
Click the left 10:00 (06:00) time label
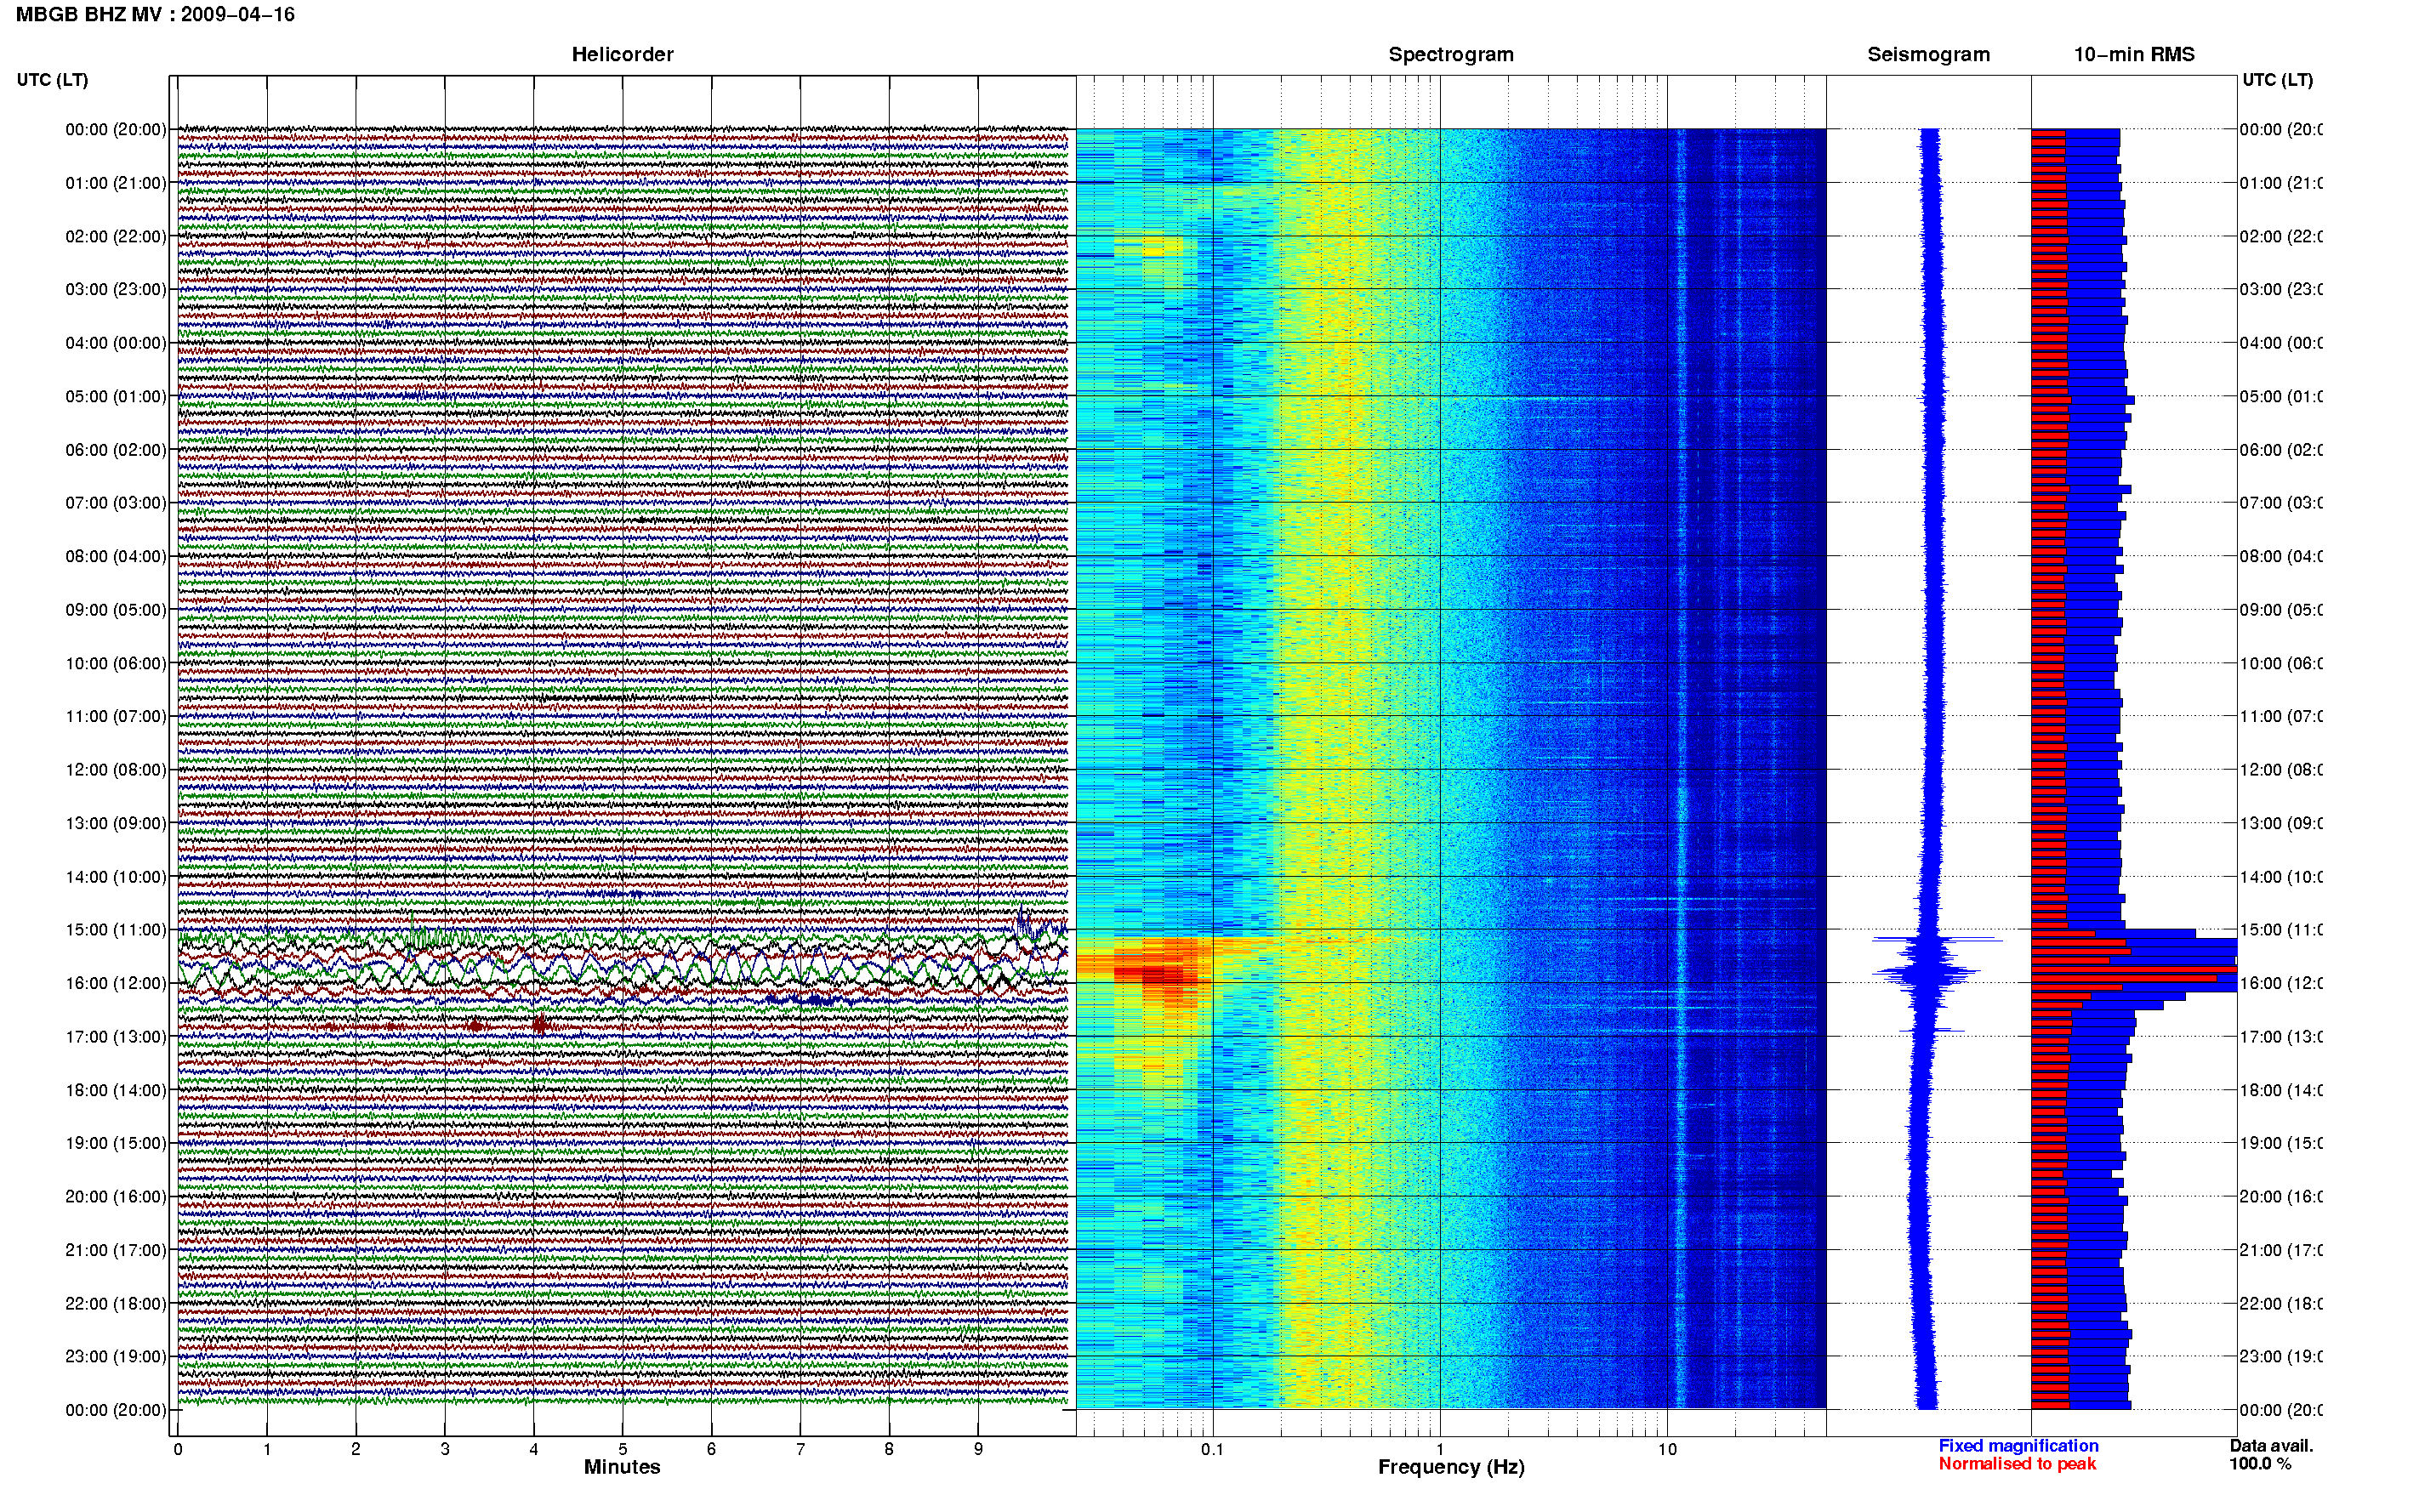[116, 663]
